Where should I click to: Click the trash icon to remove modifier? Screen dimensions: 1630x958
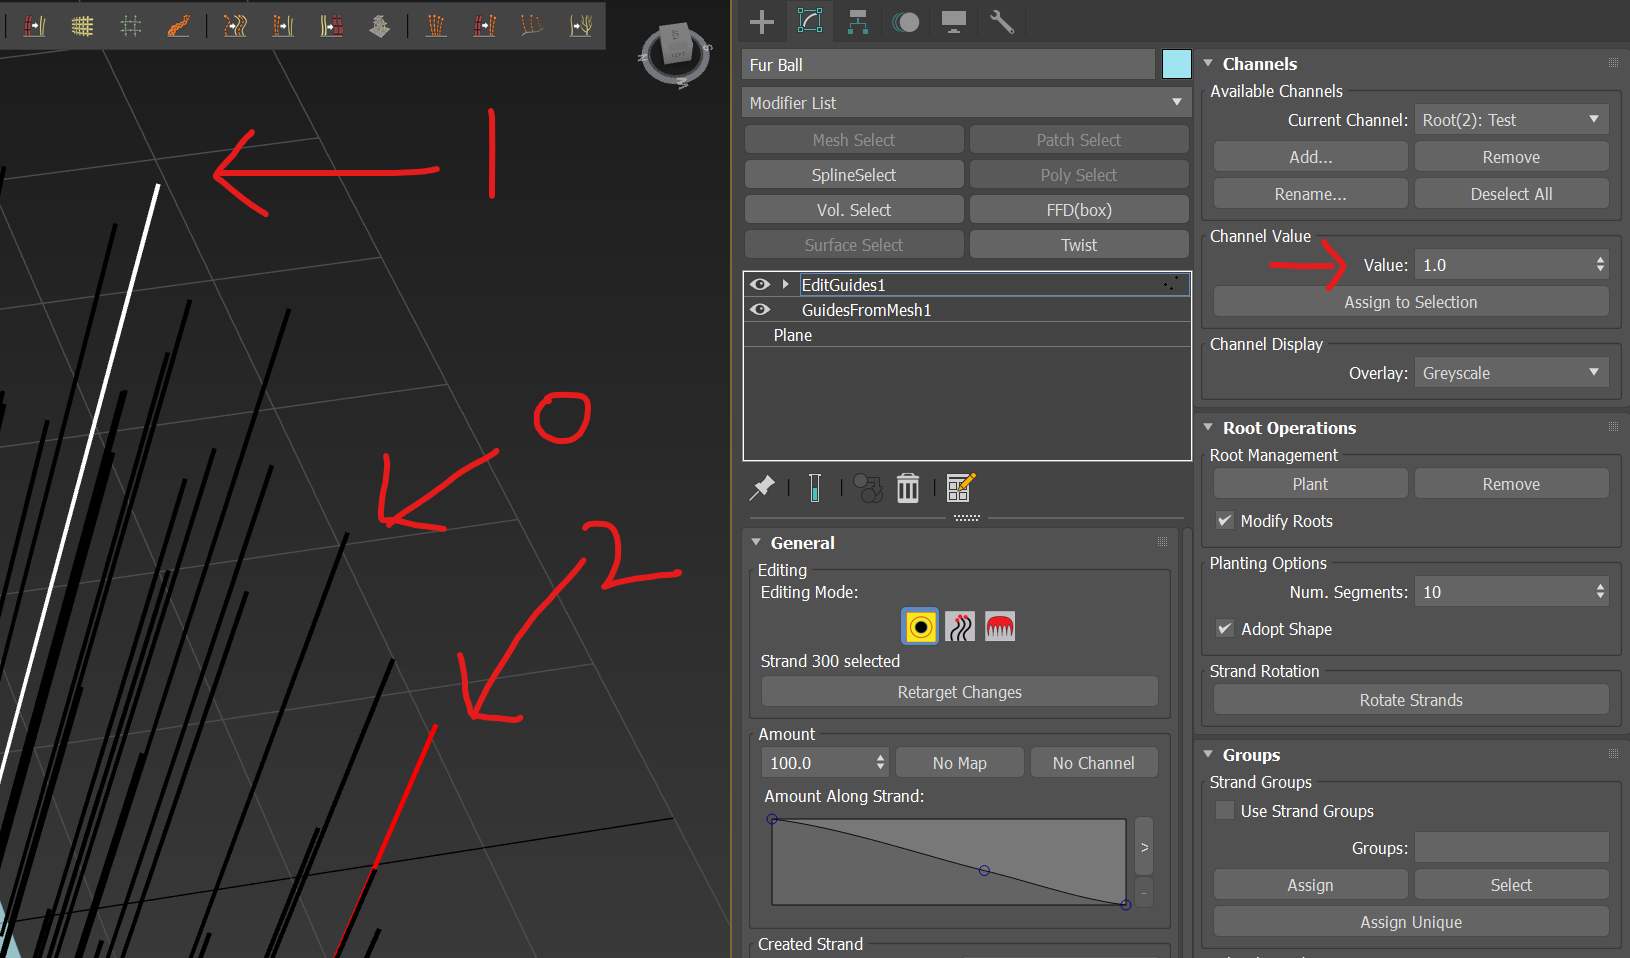907,488
